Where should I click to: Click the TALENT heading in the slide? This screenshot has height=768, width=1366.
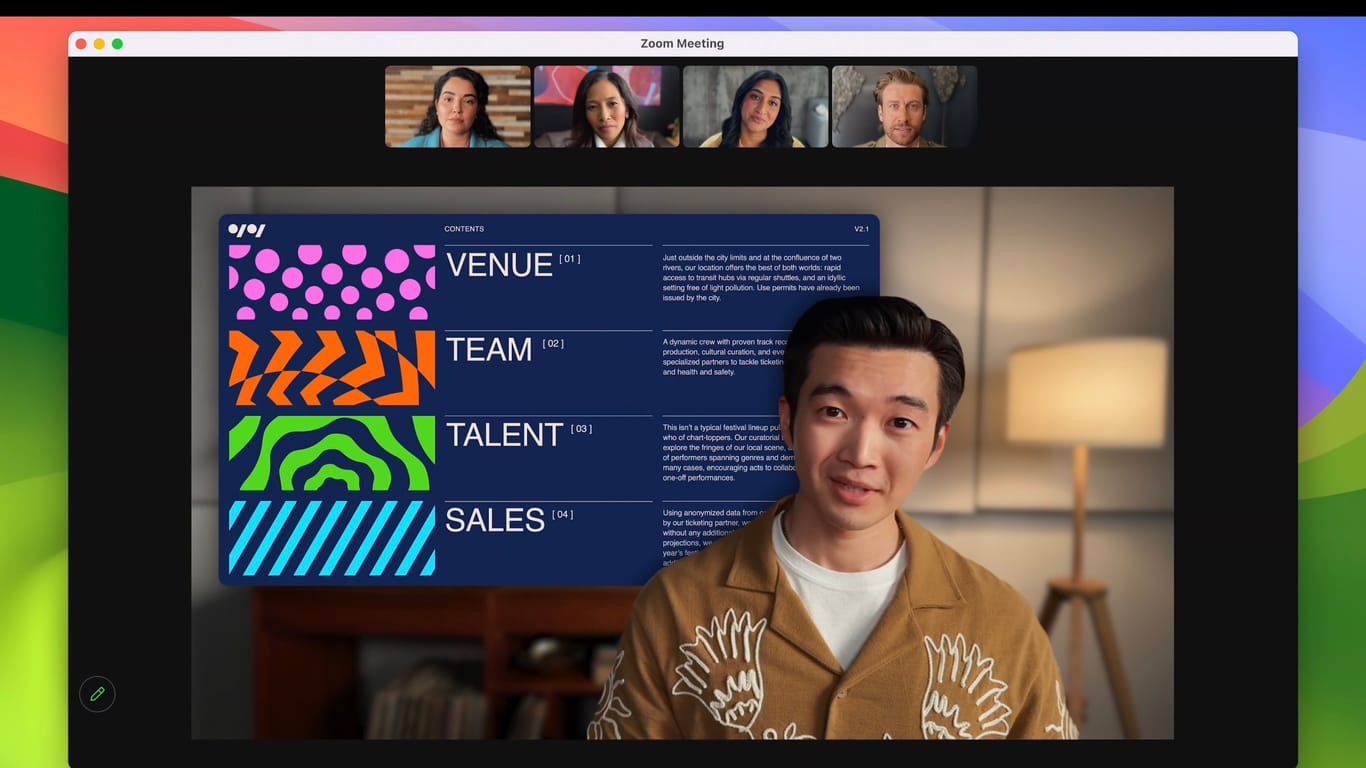(505, 435)
